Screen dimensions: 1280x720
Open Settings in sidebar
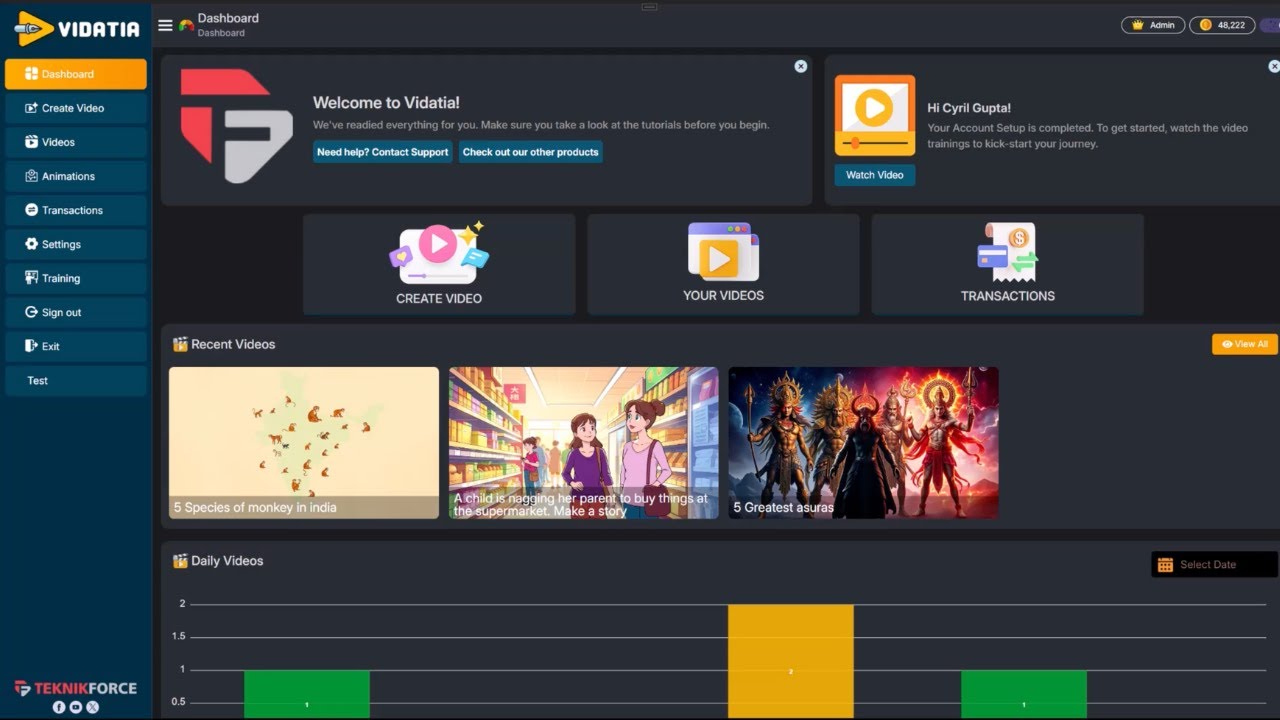[76, 244]
